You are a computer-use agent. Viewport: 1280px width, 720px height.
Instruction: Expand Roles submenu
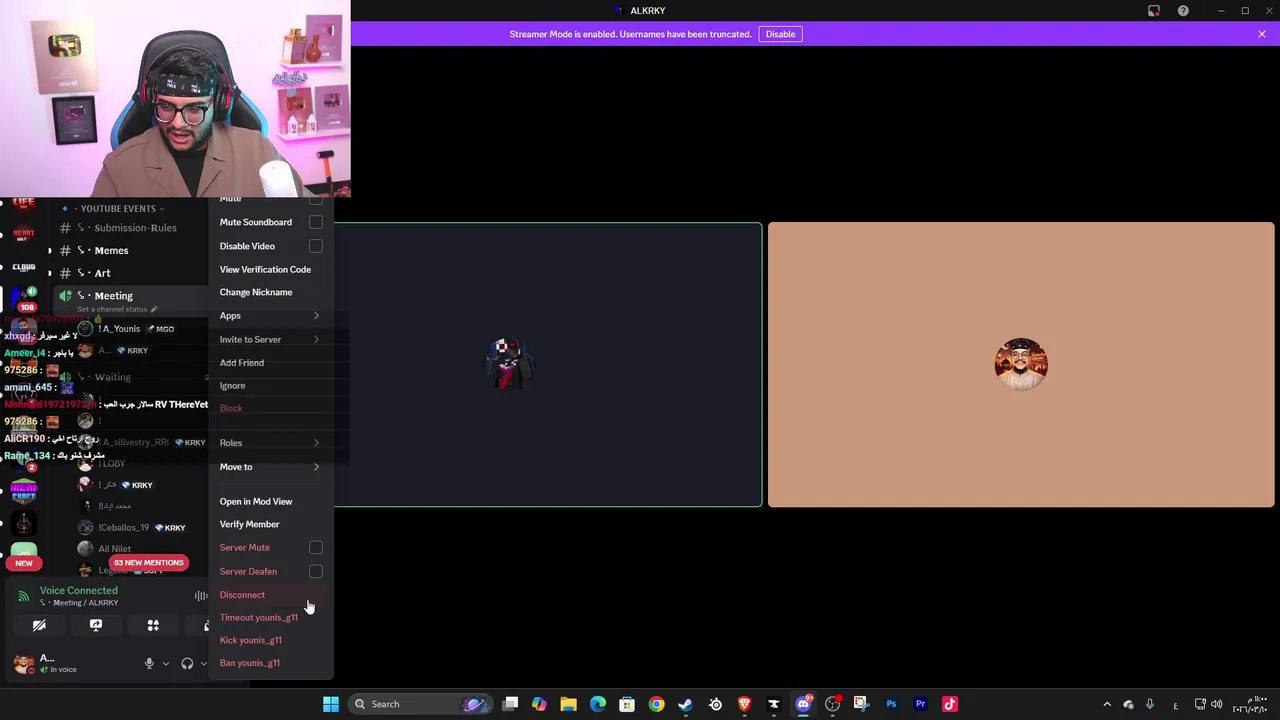(270, 443)
